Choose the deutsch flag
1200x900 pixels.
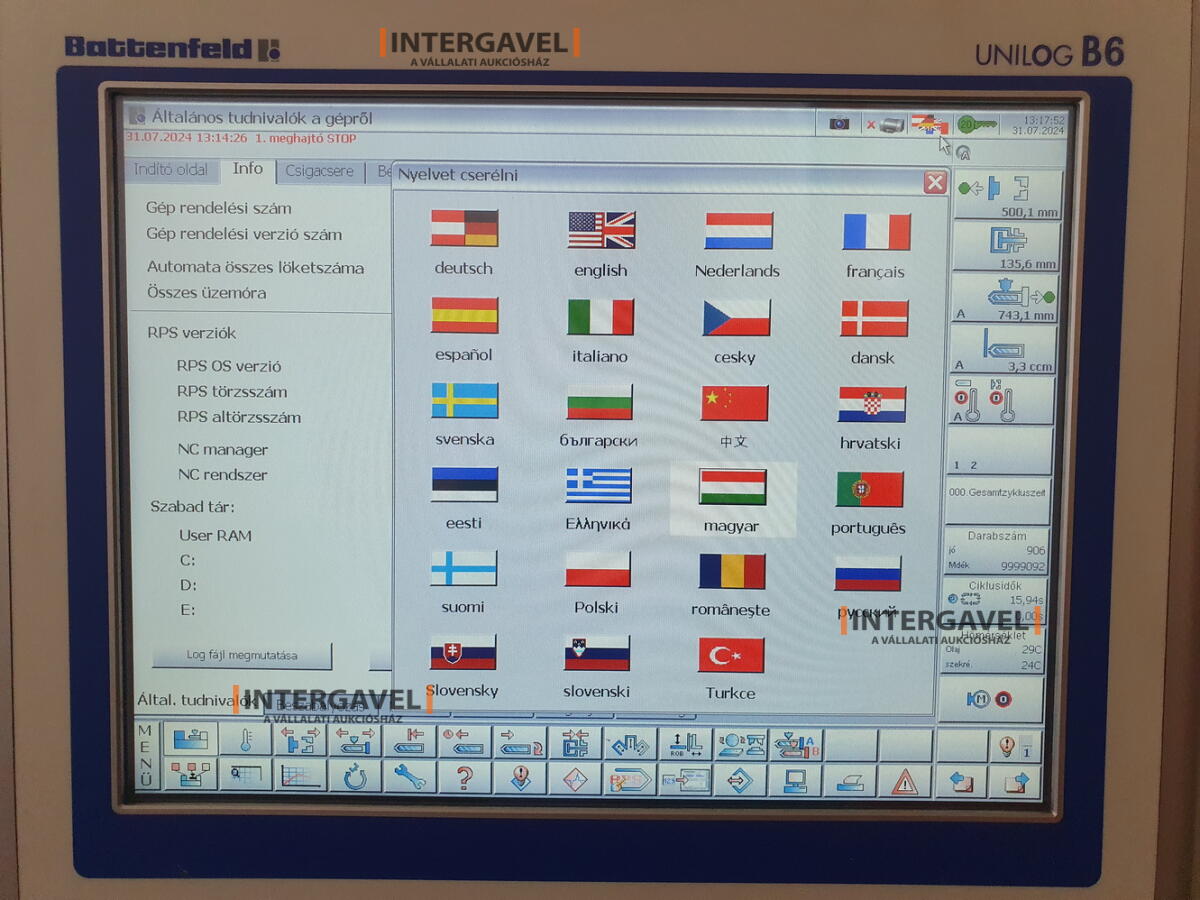(x=464, y=229)
